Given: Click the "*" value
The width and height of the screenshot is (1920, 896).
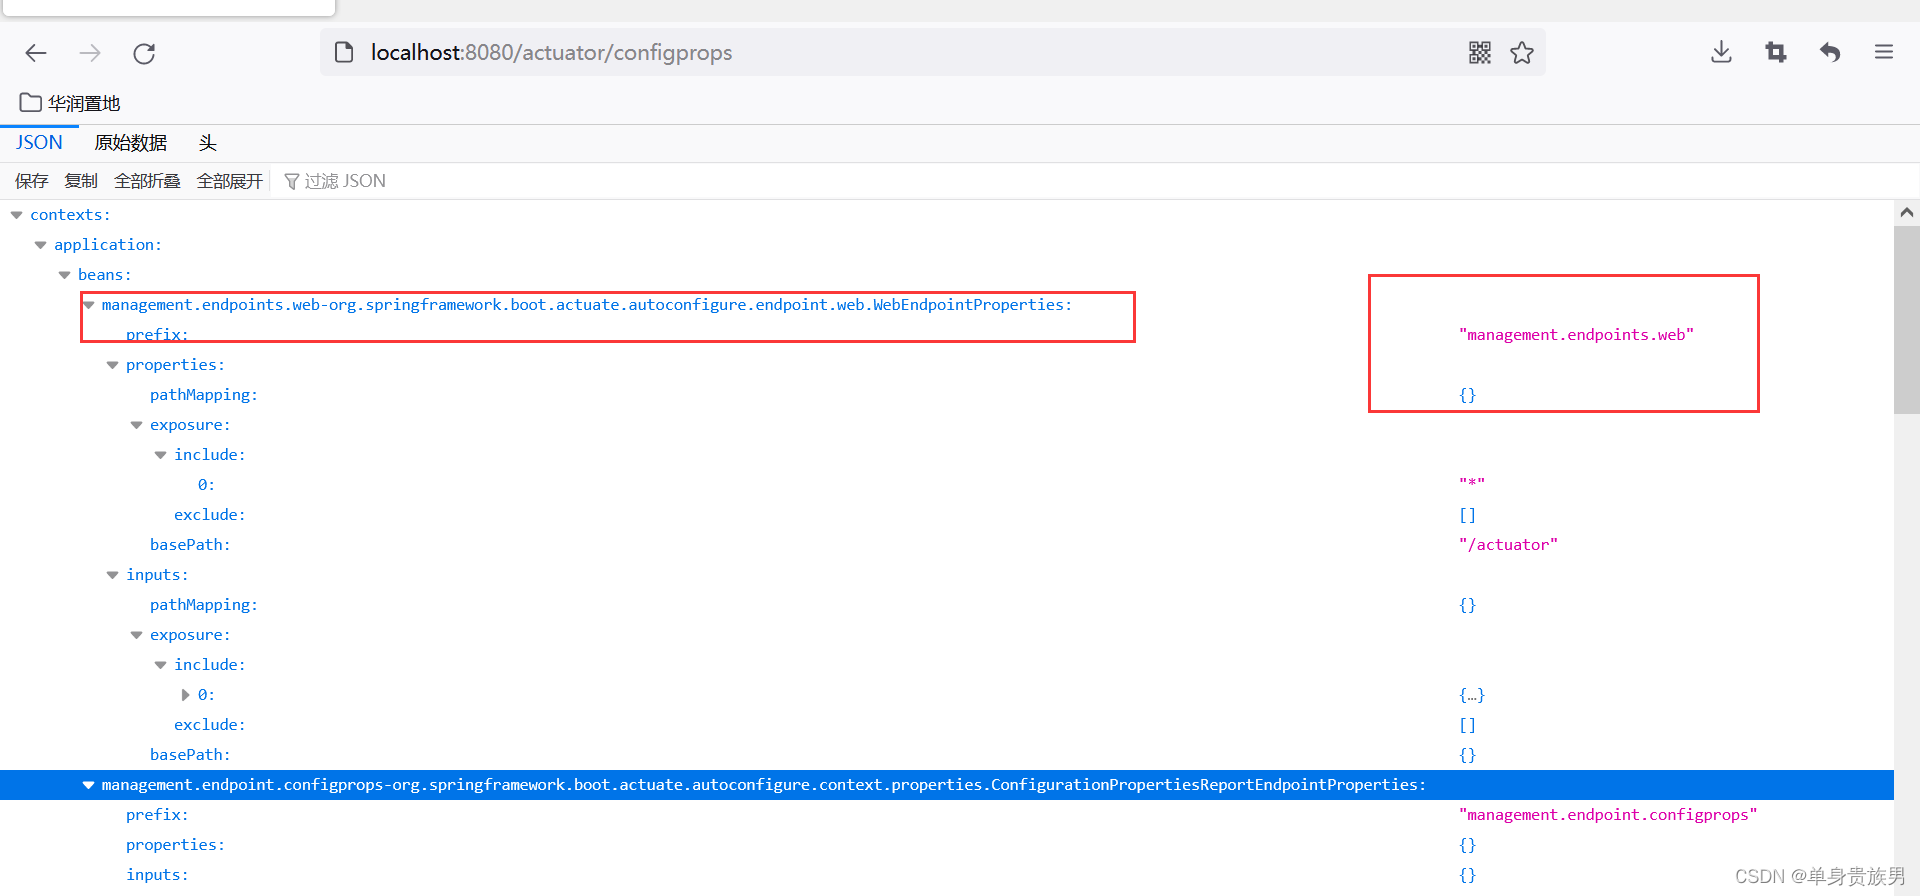Looking at the screenshot, I should (x=1472, y=484).
